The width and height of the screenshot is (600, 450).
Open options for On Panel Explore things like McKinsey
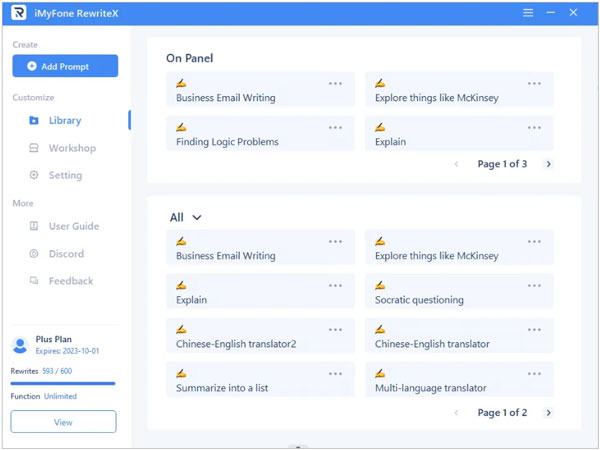tap(534, 83)
